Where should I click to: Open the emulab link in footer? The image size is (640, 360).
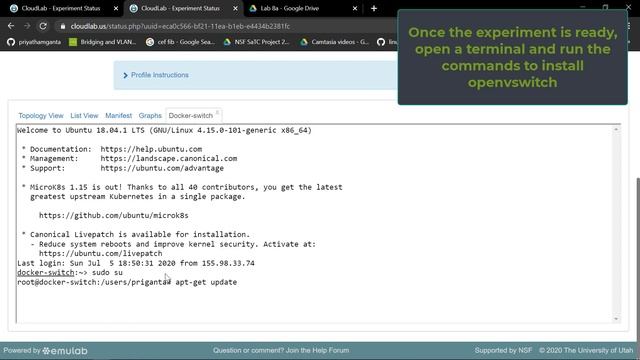click(x=65, y=351)
